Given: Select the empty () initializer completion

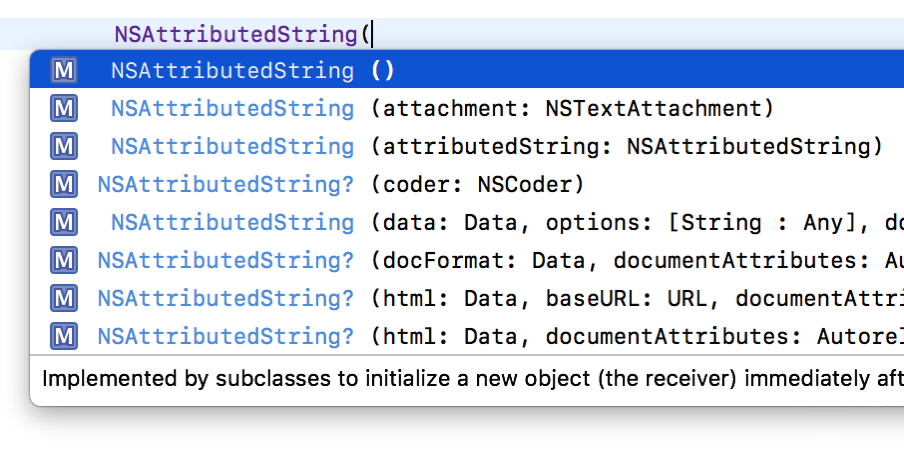Looking at the screenshot, I should coord(467,70).
